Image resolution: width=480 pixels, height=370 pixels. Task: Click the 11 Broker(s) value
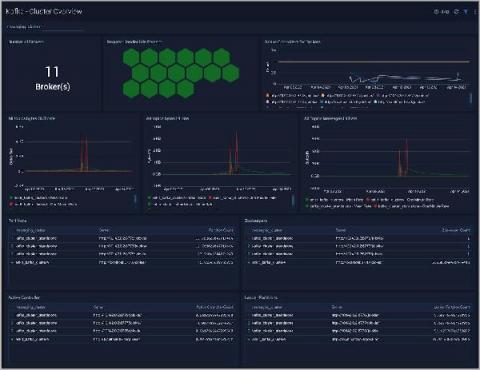(52, 78)
